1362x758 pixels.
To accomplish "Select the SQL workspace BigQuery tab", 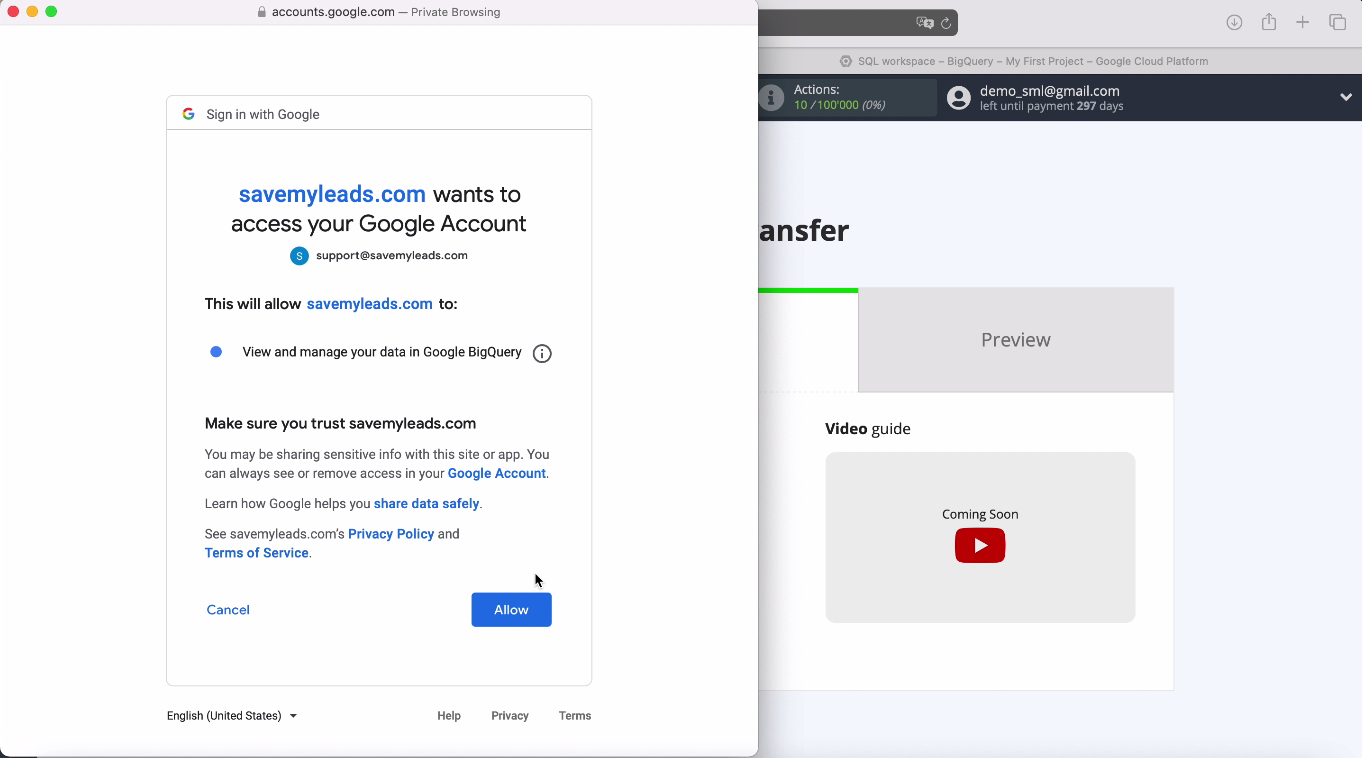I will click(1024, 61).
